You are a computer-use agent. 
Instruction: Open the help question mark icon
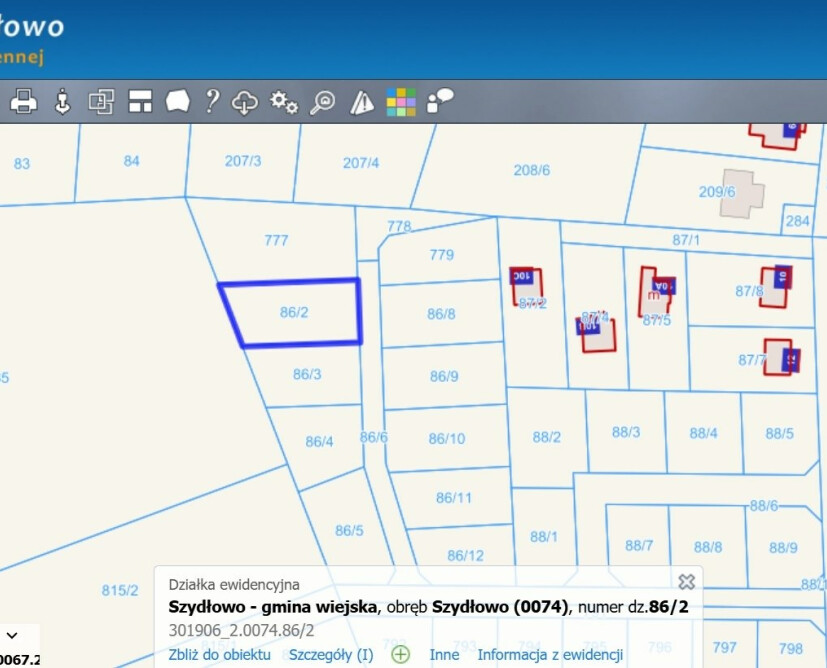[212, 101]
